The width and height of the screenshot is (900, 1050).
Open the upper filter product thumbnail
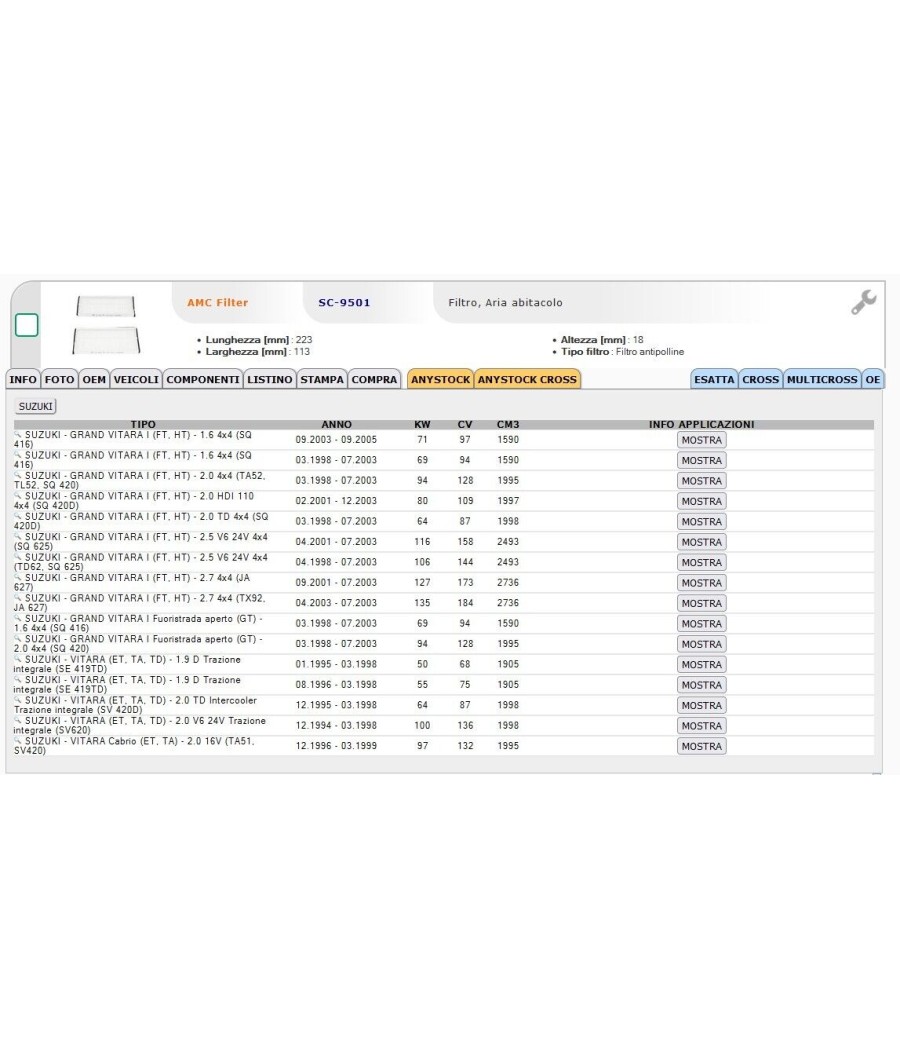coord(106,306)
